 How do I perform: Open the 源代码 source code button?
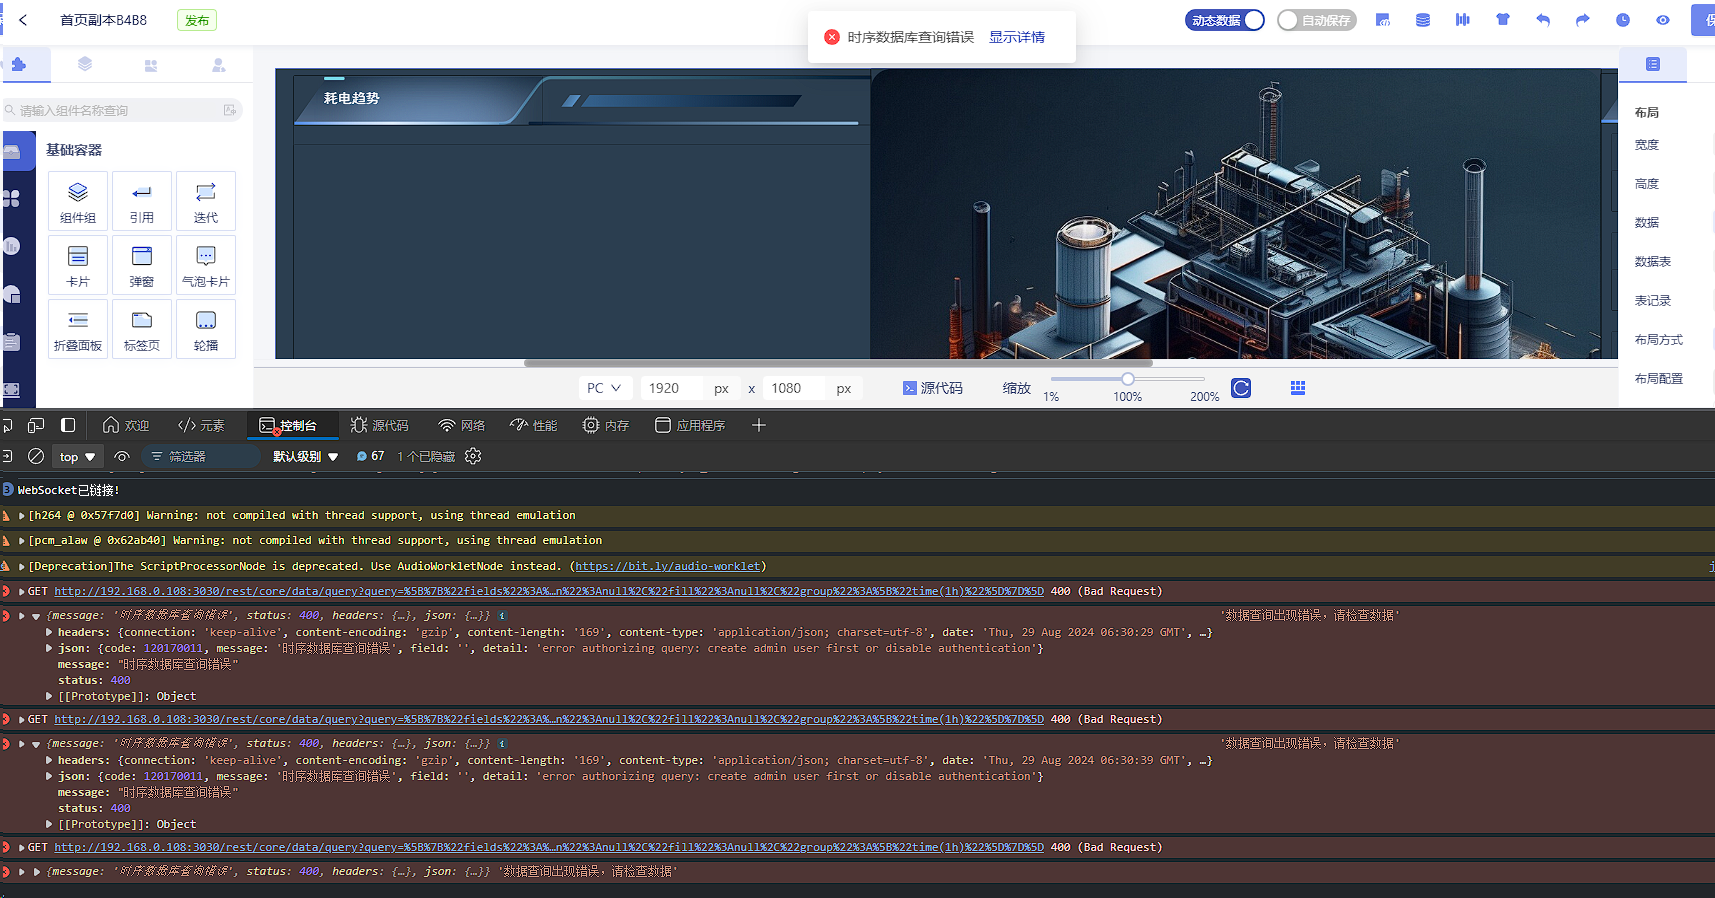(933, 388)
